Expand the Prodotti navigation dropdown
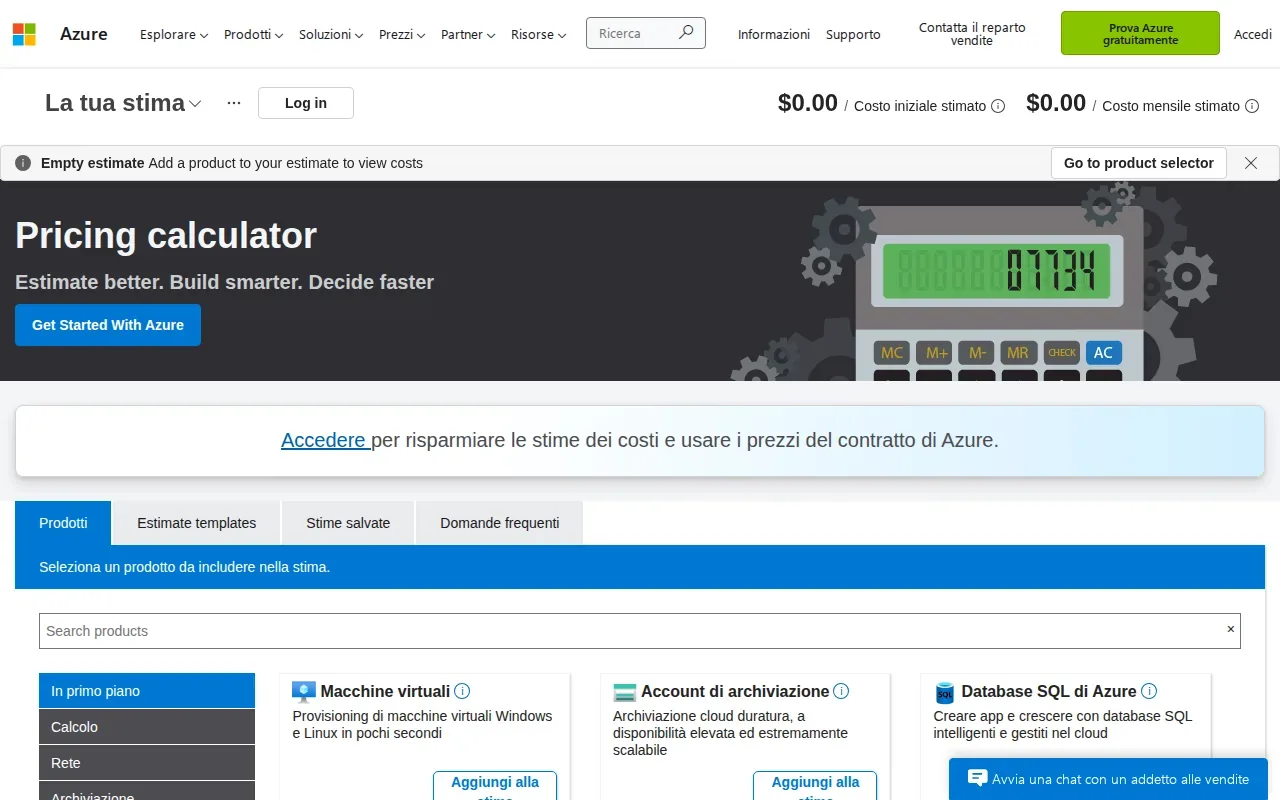The width and height of the screenshot is (1280, 800). [x=254, y=34]
